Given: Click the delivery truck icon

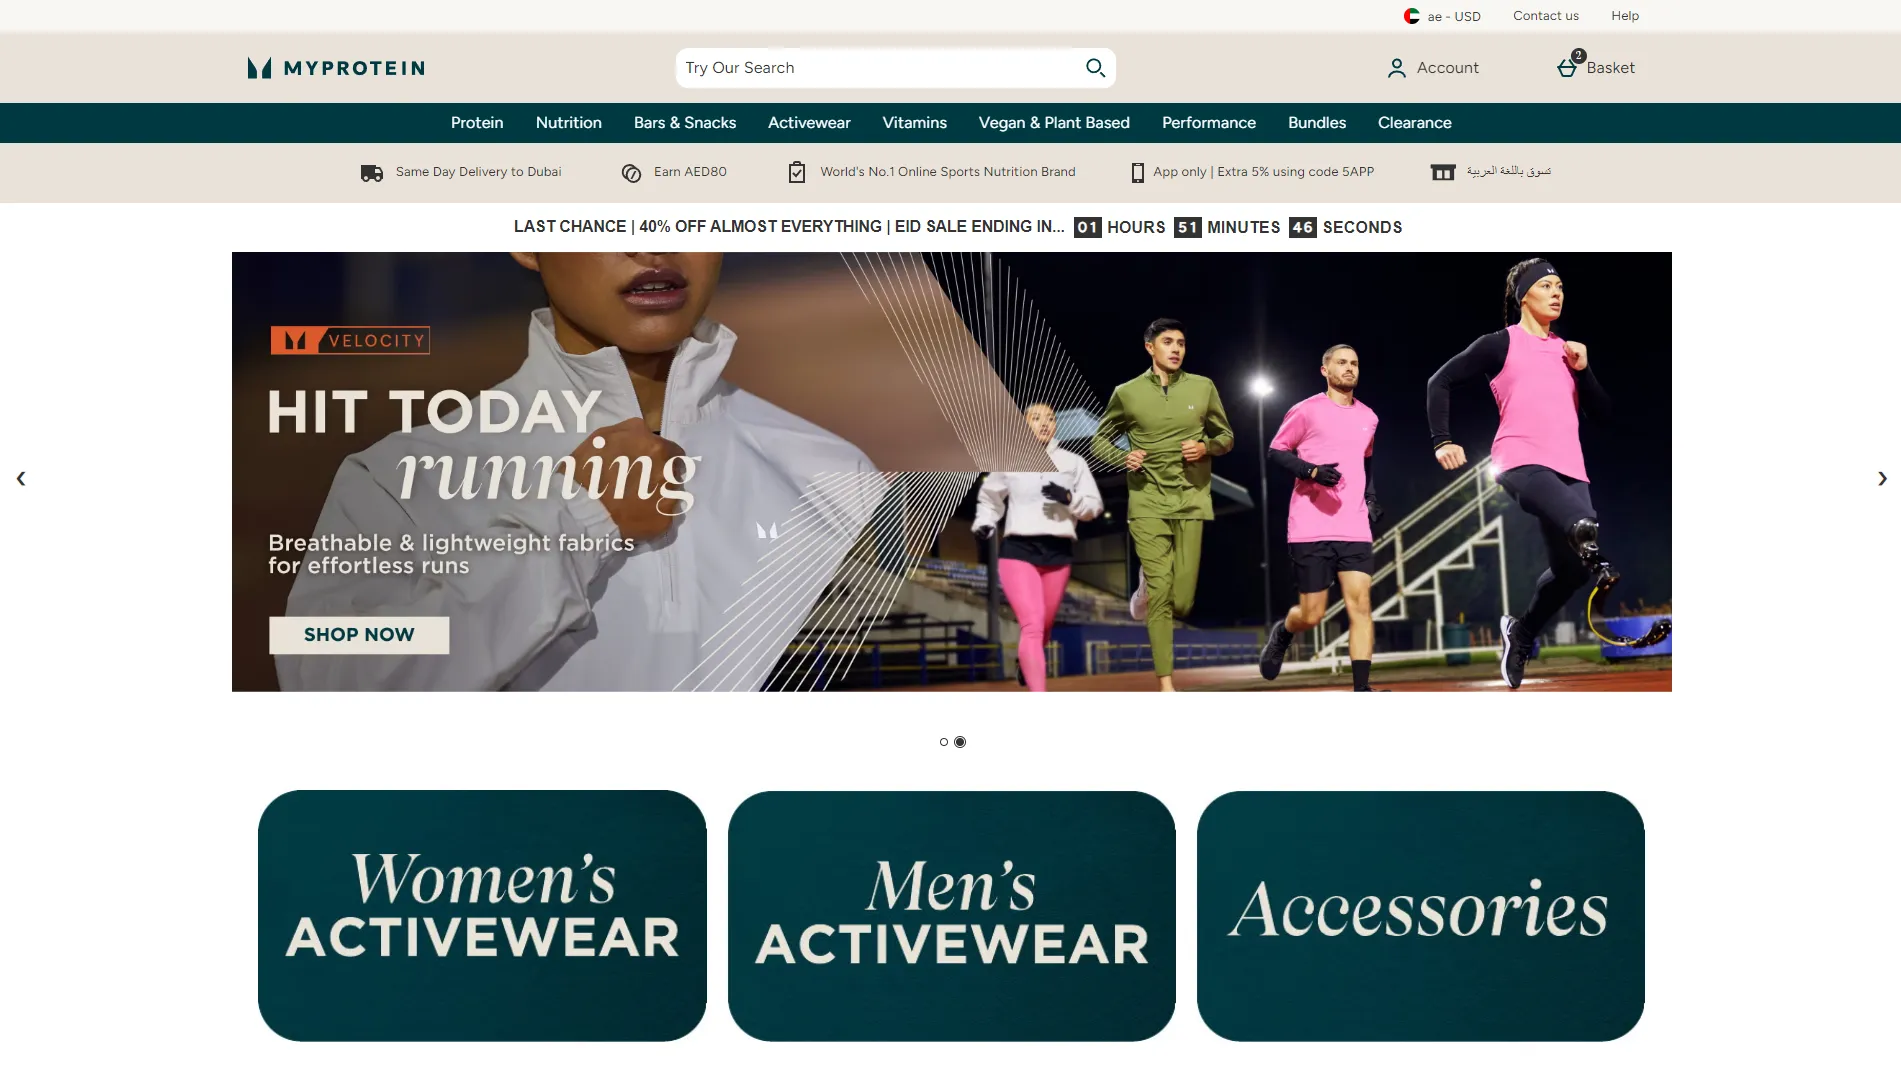Looking at the screenshot, I should [x=372, y=173].
